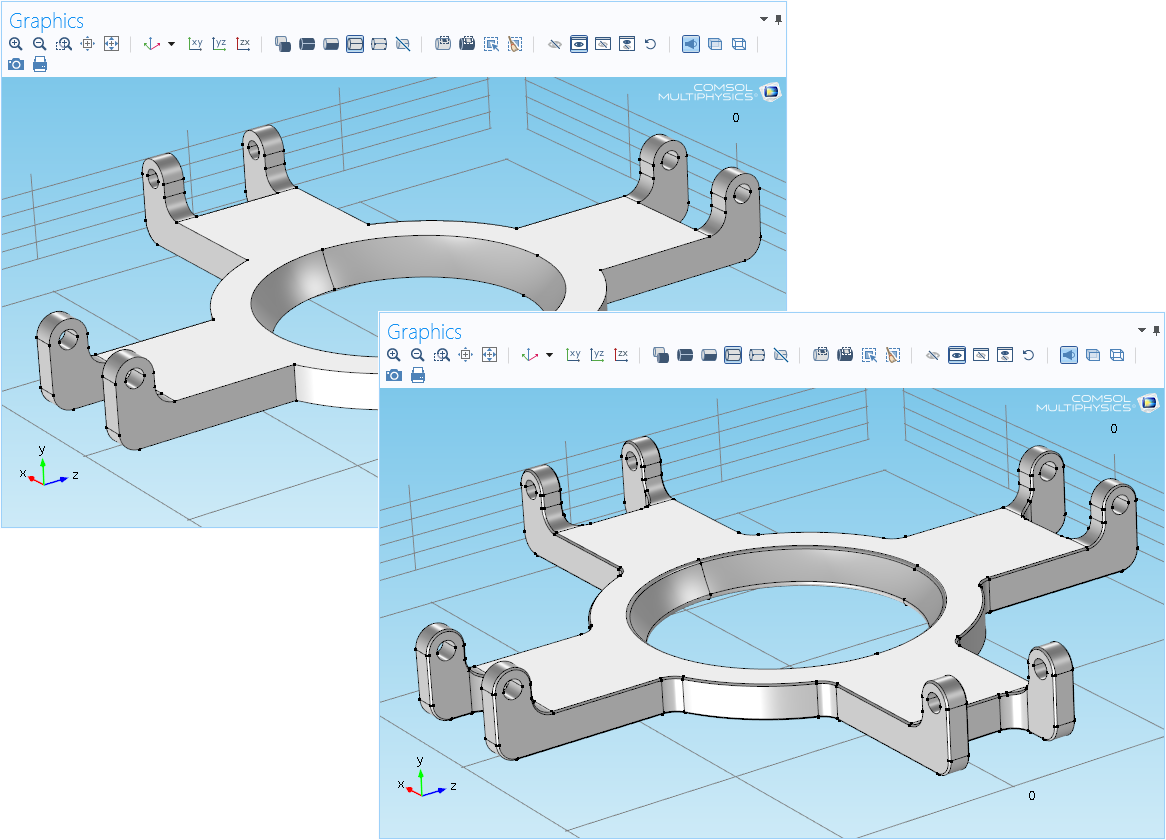Image resolution: width=1166 pixels, height=840 pixels.
Task: Toggle Wireframe Rendering in front Graphics window
Action: tap(1117, 355)
